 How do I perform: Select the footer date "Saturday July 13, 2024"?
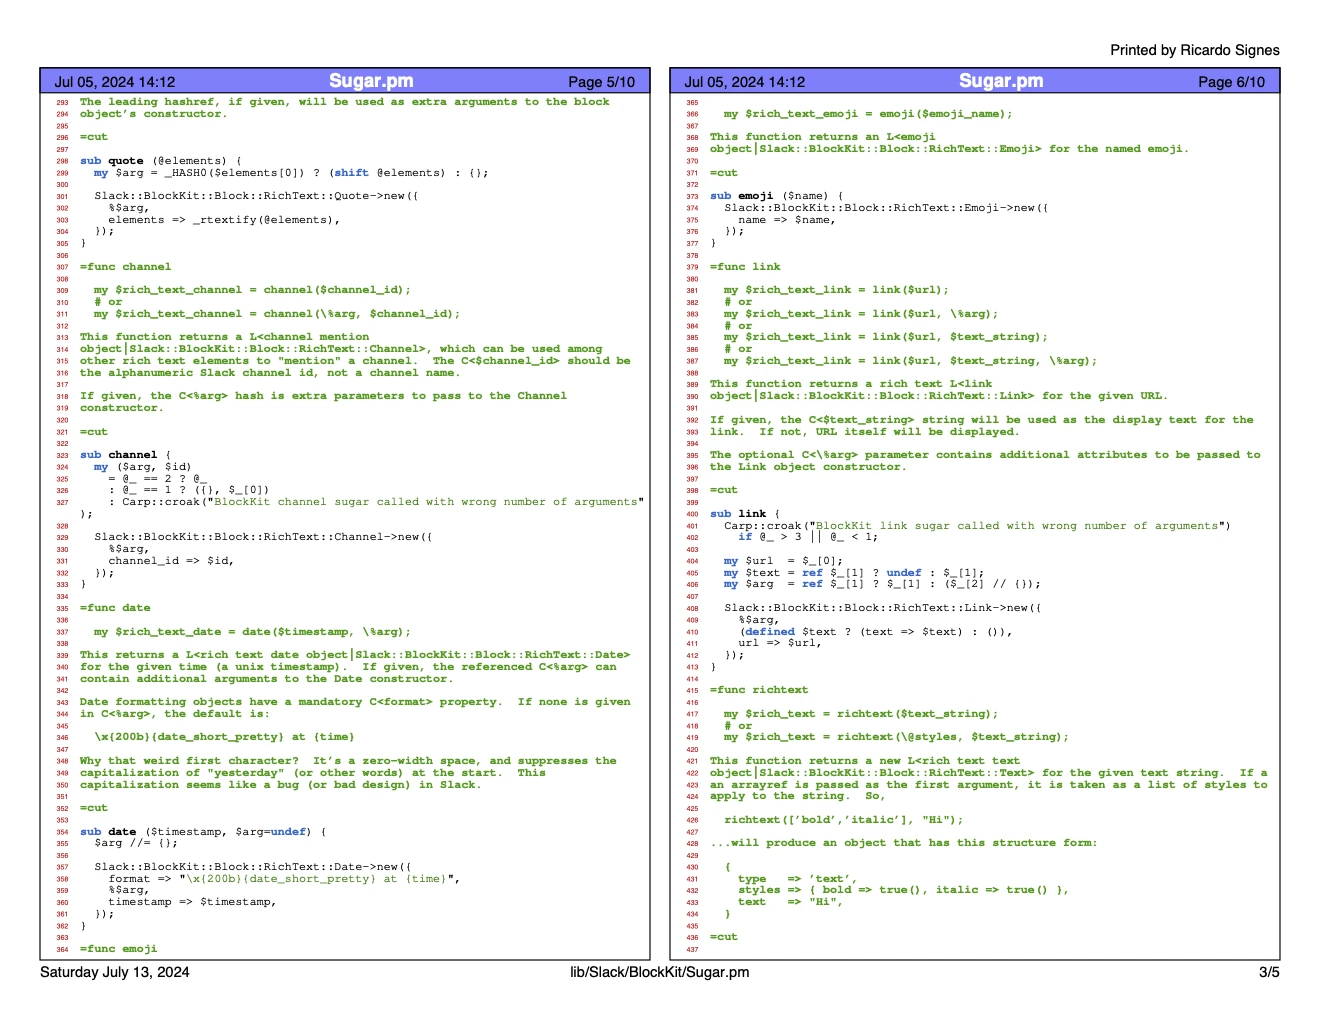click(113, 972)
